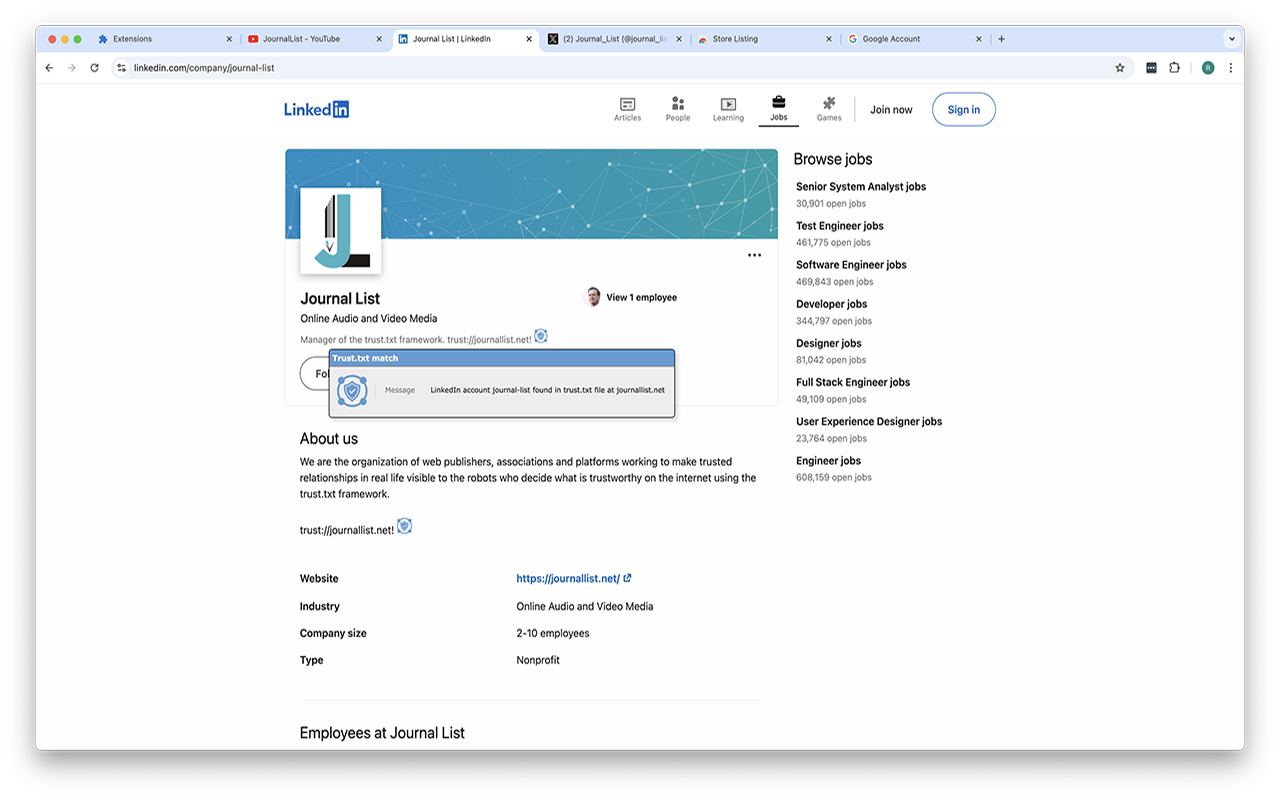Open Full Stack Engineer jobs
Viewport: 1280px width, 800px height.
coord(853,382)
